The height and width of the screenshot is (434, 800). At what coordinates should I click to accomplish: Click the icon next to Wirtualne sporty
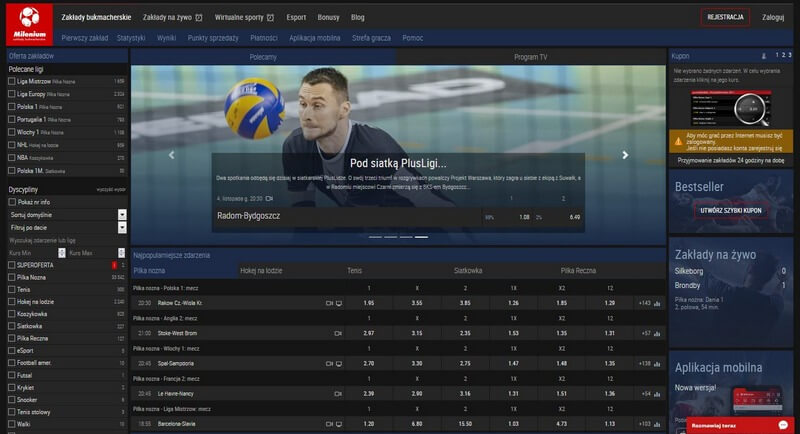(x=270, y=18)
